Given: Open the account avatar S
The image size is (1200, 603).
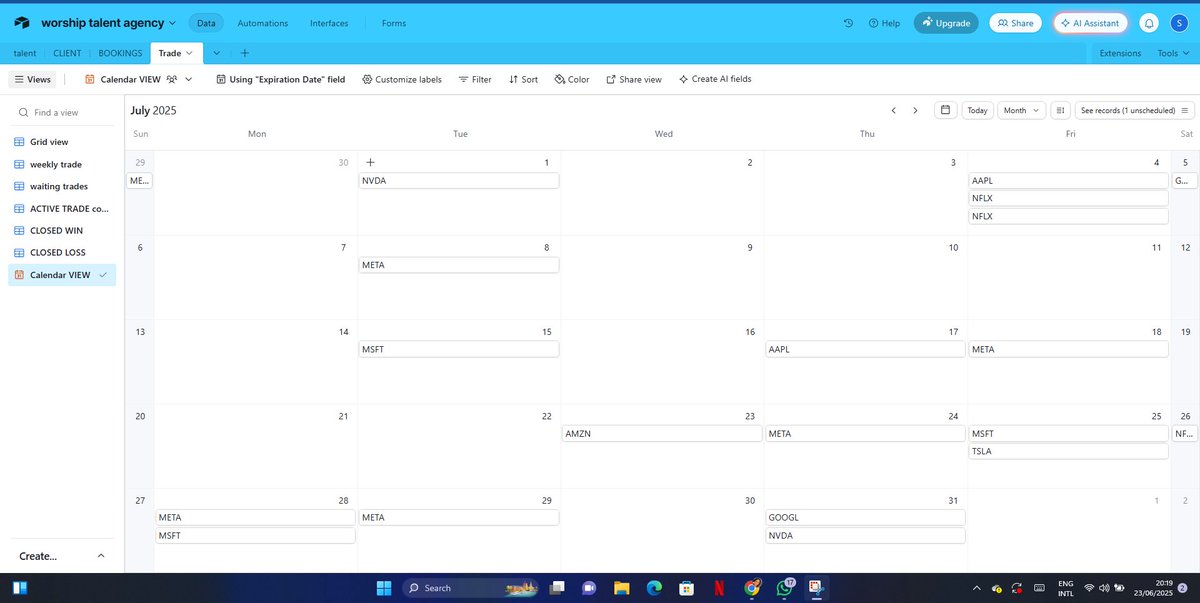Looking at the screenshot, I should click(1179, 23).
